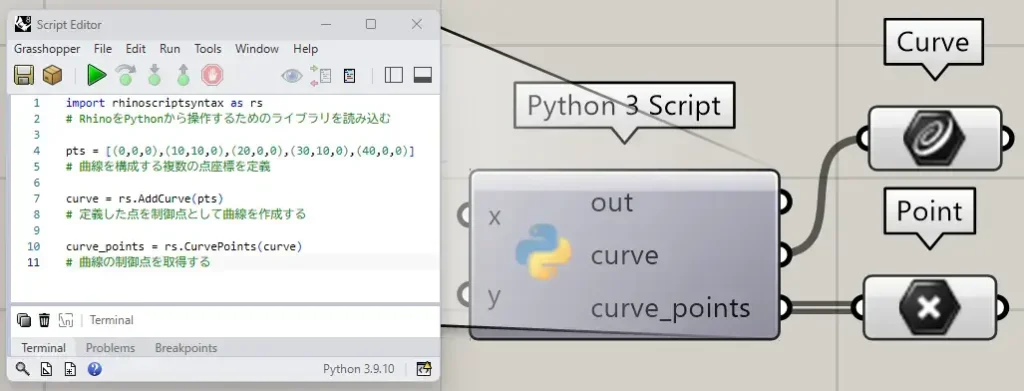This screenshot has height=391, width=1024.
Task: Click the Python logo on the script component
Action: (543, 252)
